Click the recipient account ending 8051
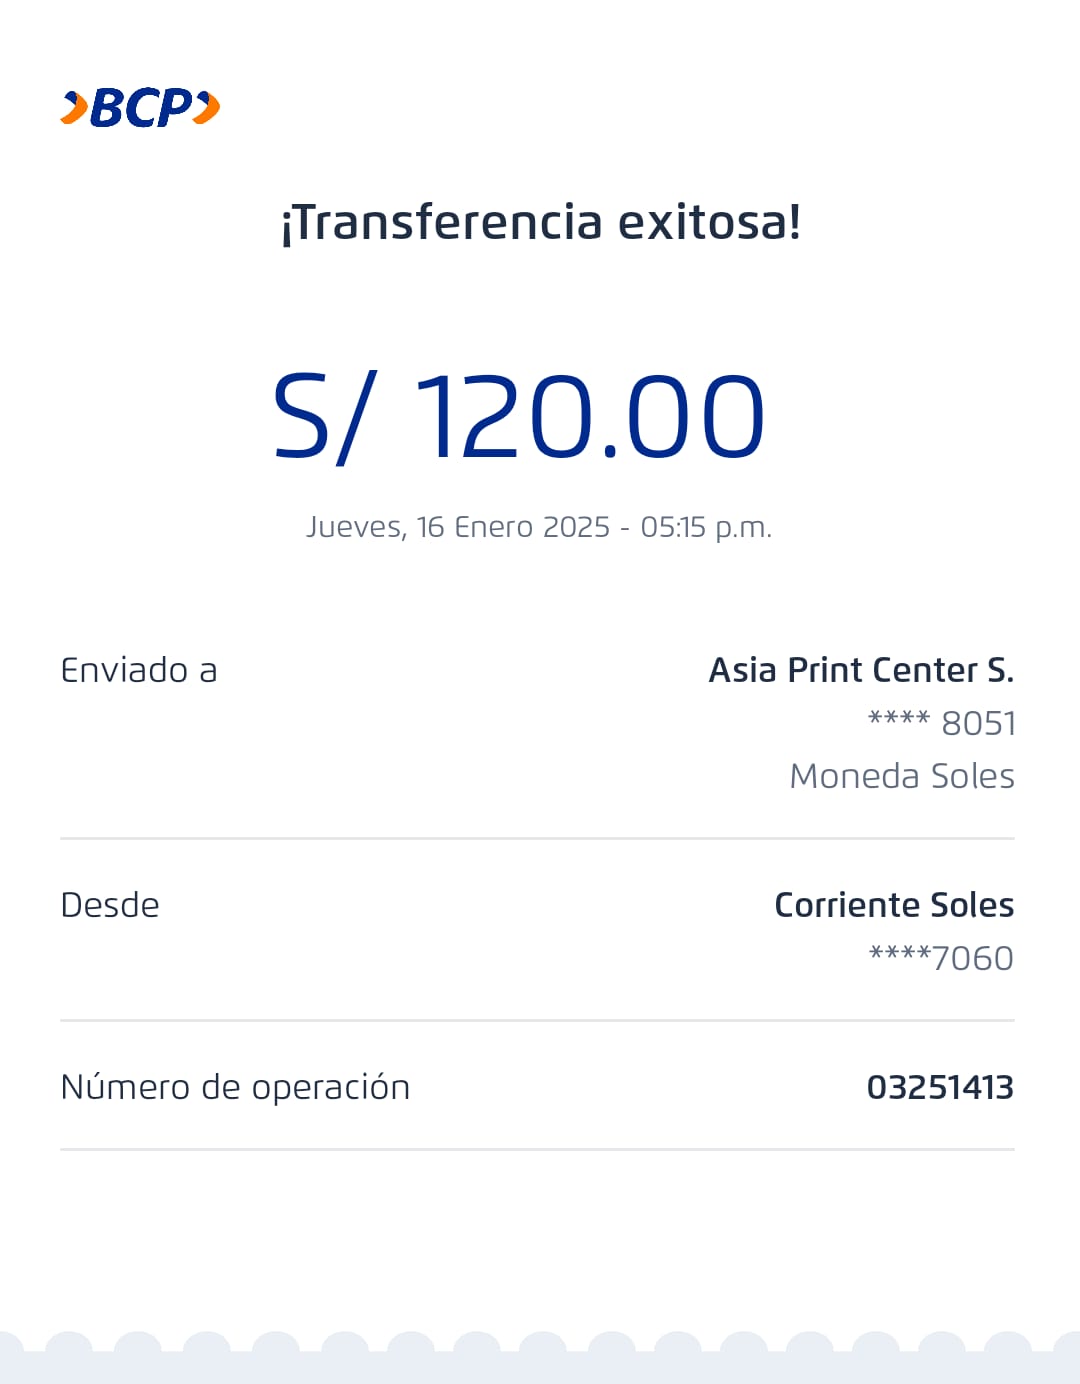 pos(942,723)
